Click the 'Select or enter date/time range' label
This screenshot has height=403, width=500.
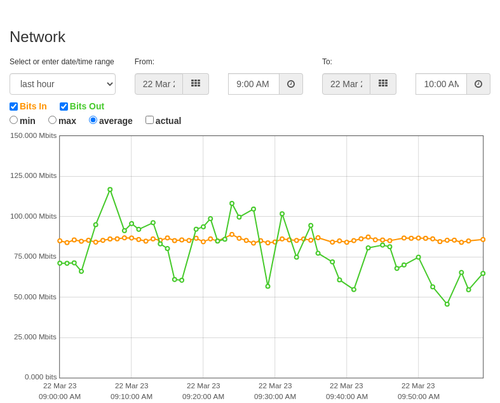62,62
